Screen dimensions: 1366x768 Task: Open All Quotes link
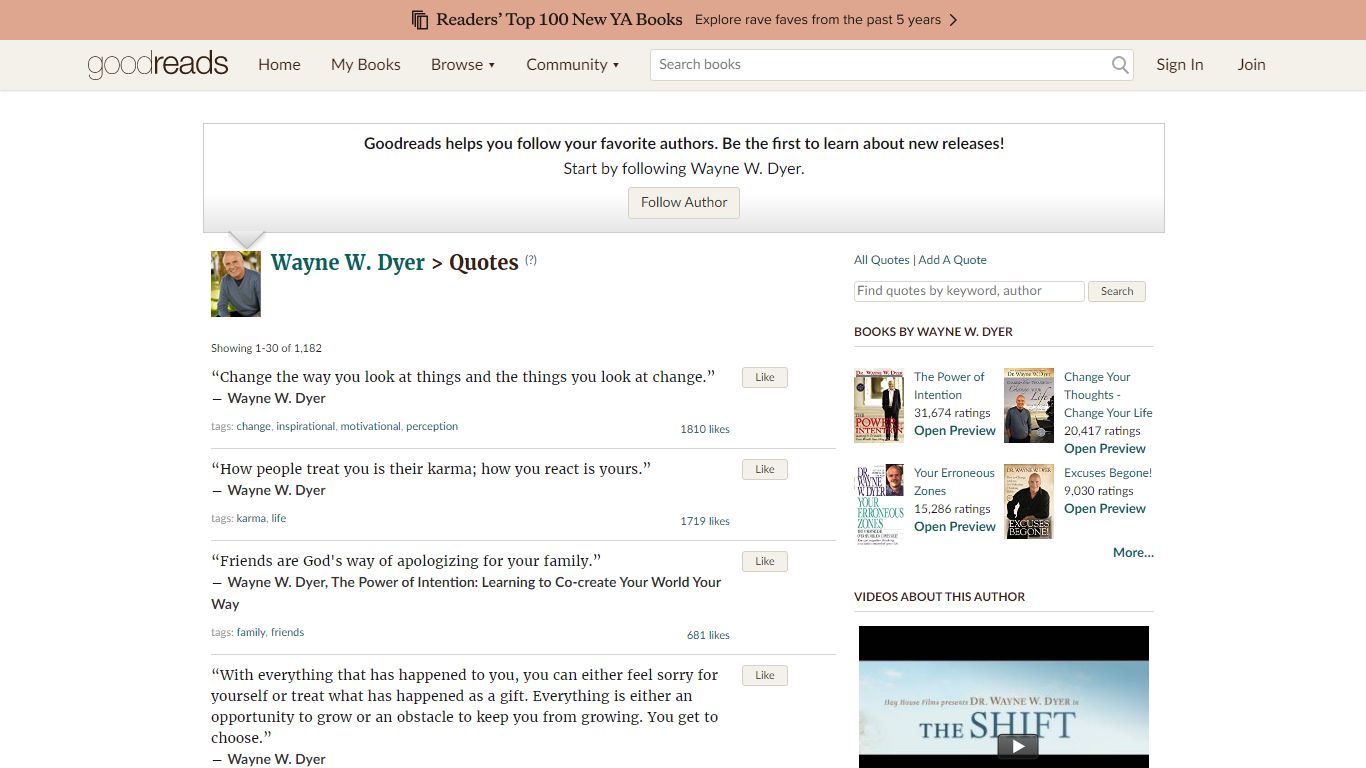(x=882, y=260)
